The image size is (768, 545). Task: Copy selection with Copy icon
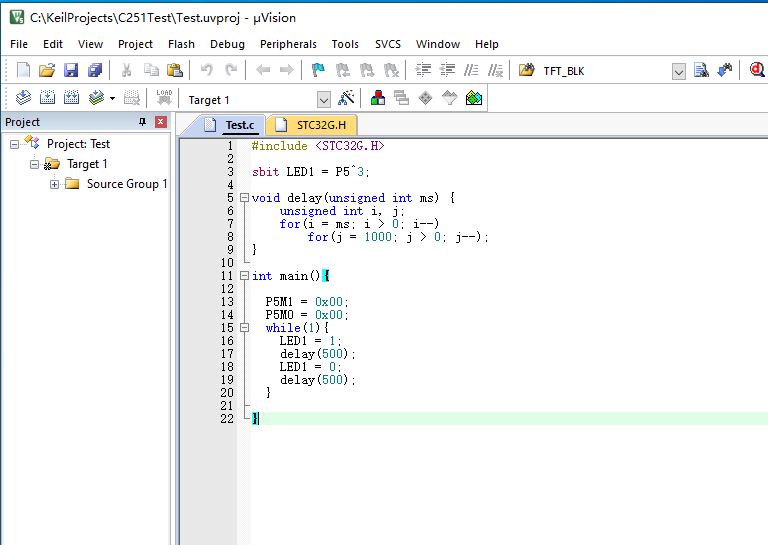pyautogui.click(x=151, y=71)
